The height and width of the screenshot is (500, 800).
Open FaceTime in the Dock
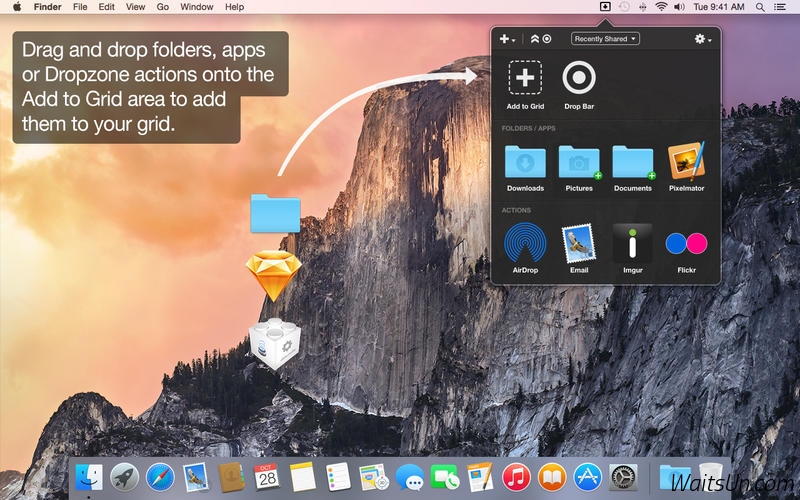click(x=445, y=478)
